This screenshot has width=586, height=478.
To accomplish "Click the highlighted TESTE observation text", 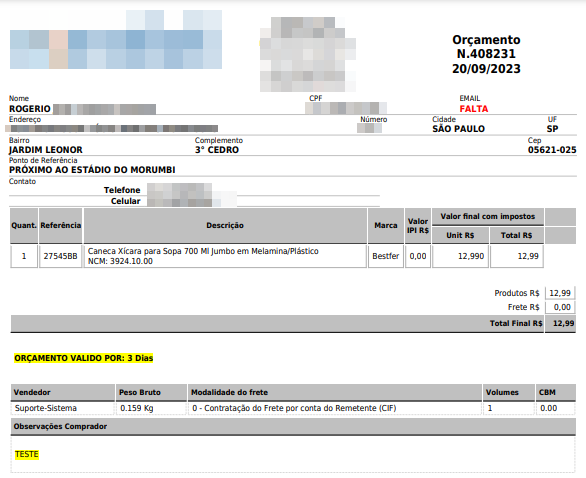I will [27, 454].
